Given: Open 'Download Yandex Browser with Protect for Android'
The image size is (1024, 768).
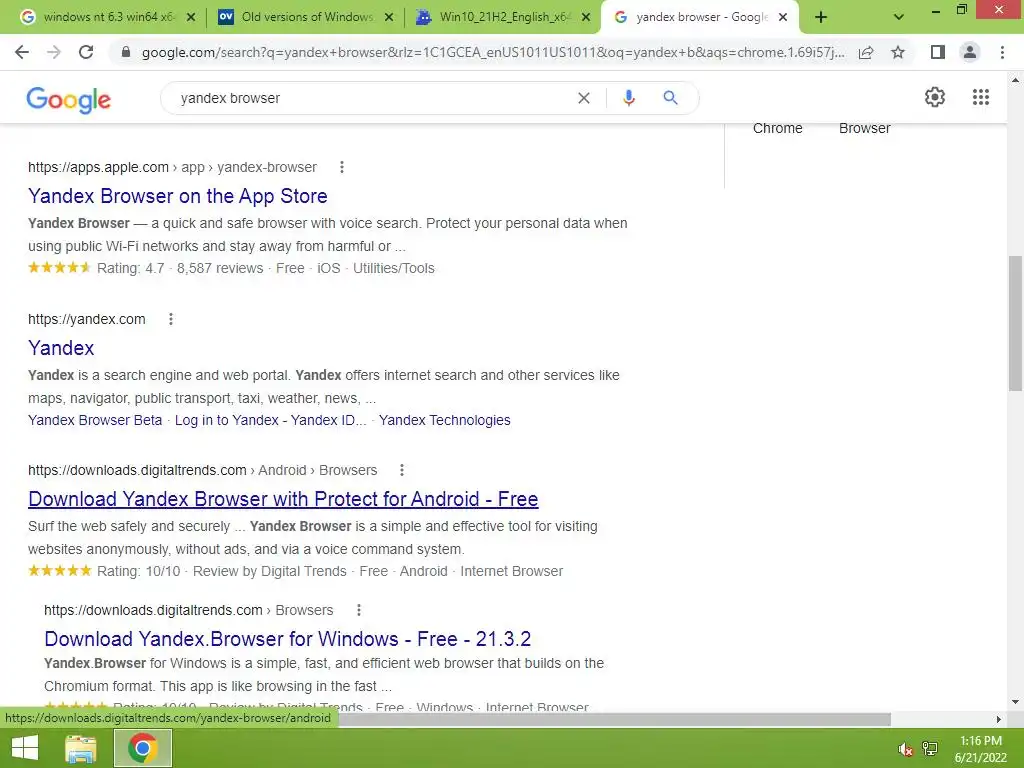Looking at the screenshot, I should point(283,499).
